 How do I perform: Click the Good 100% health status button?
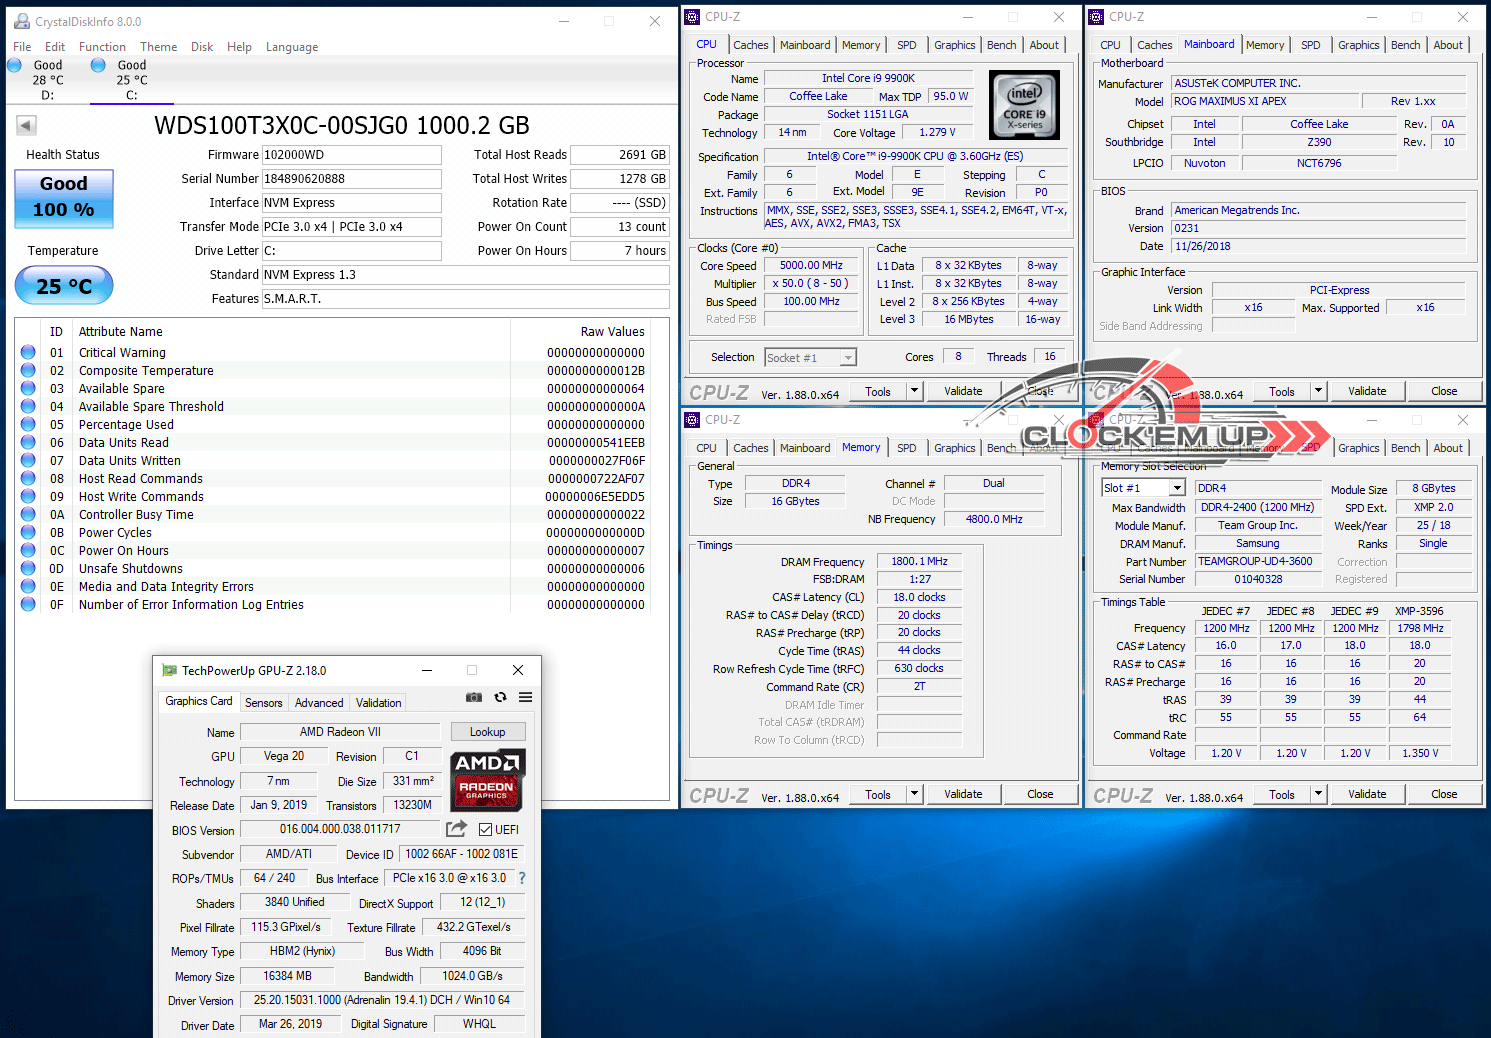64,198
